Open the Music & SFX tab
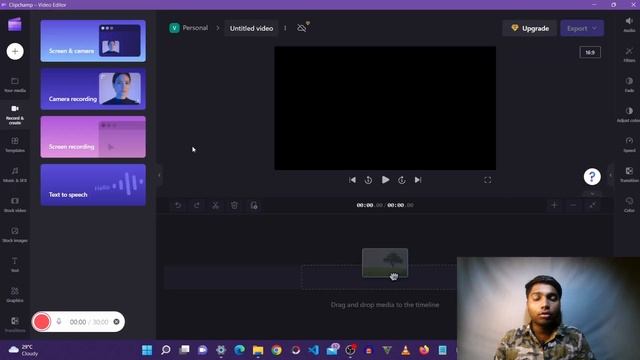The width and height of the screenshot is (640, 360). point(15,175)
